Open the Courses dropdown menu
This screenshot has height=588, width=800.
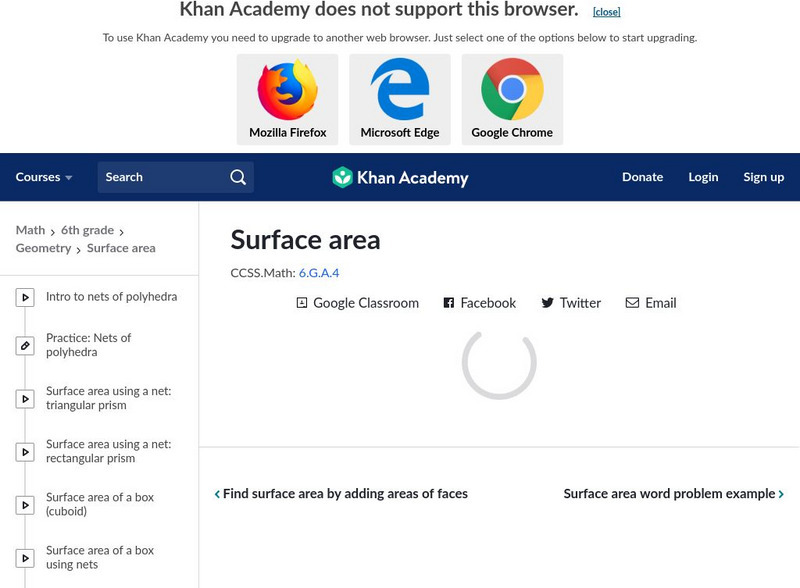click(x=44, y=176)
